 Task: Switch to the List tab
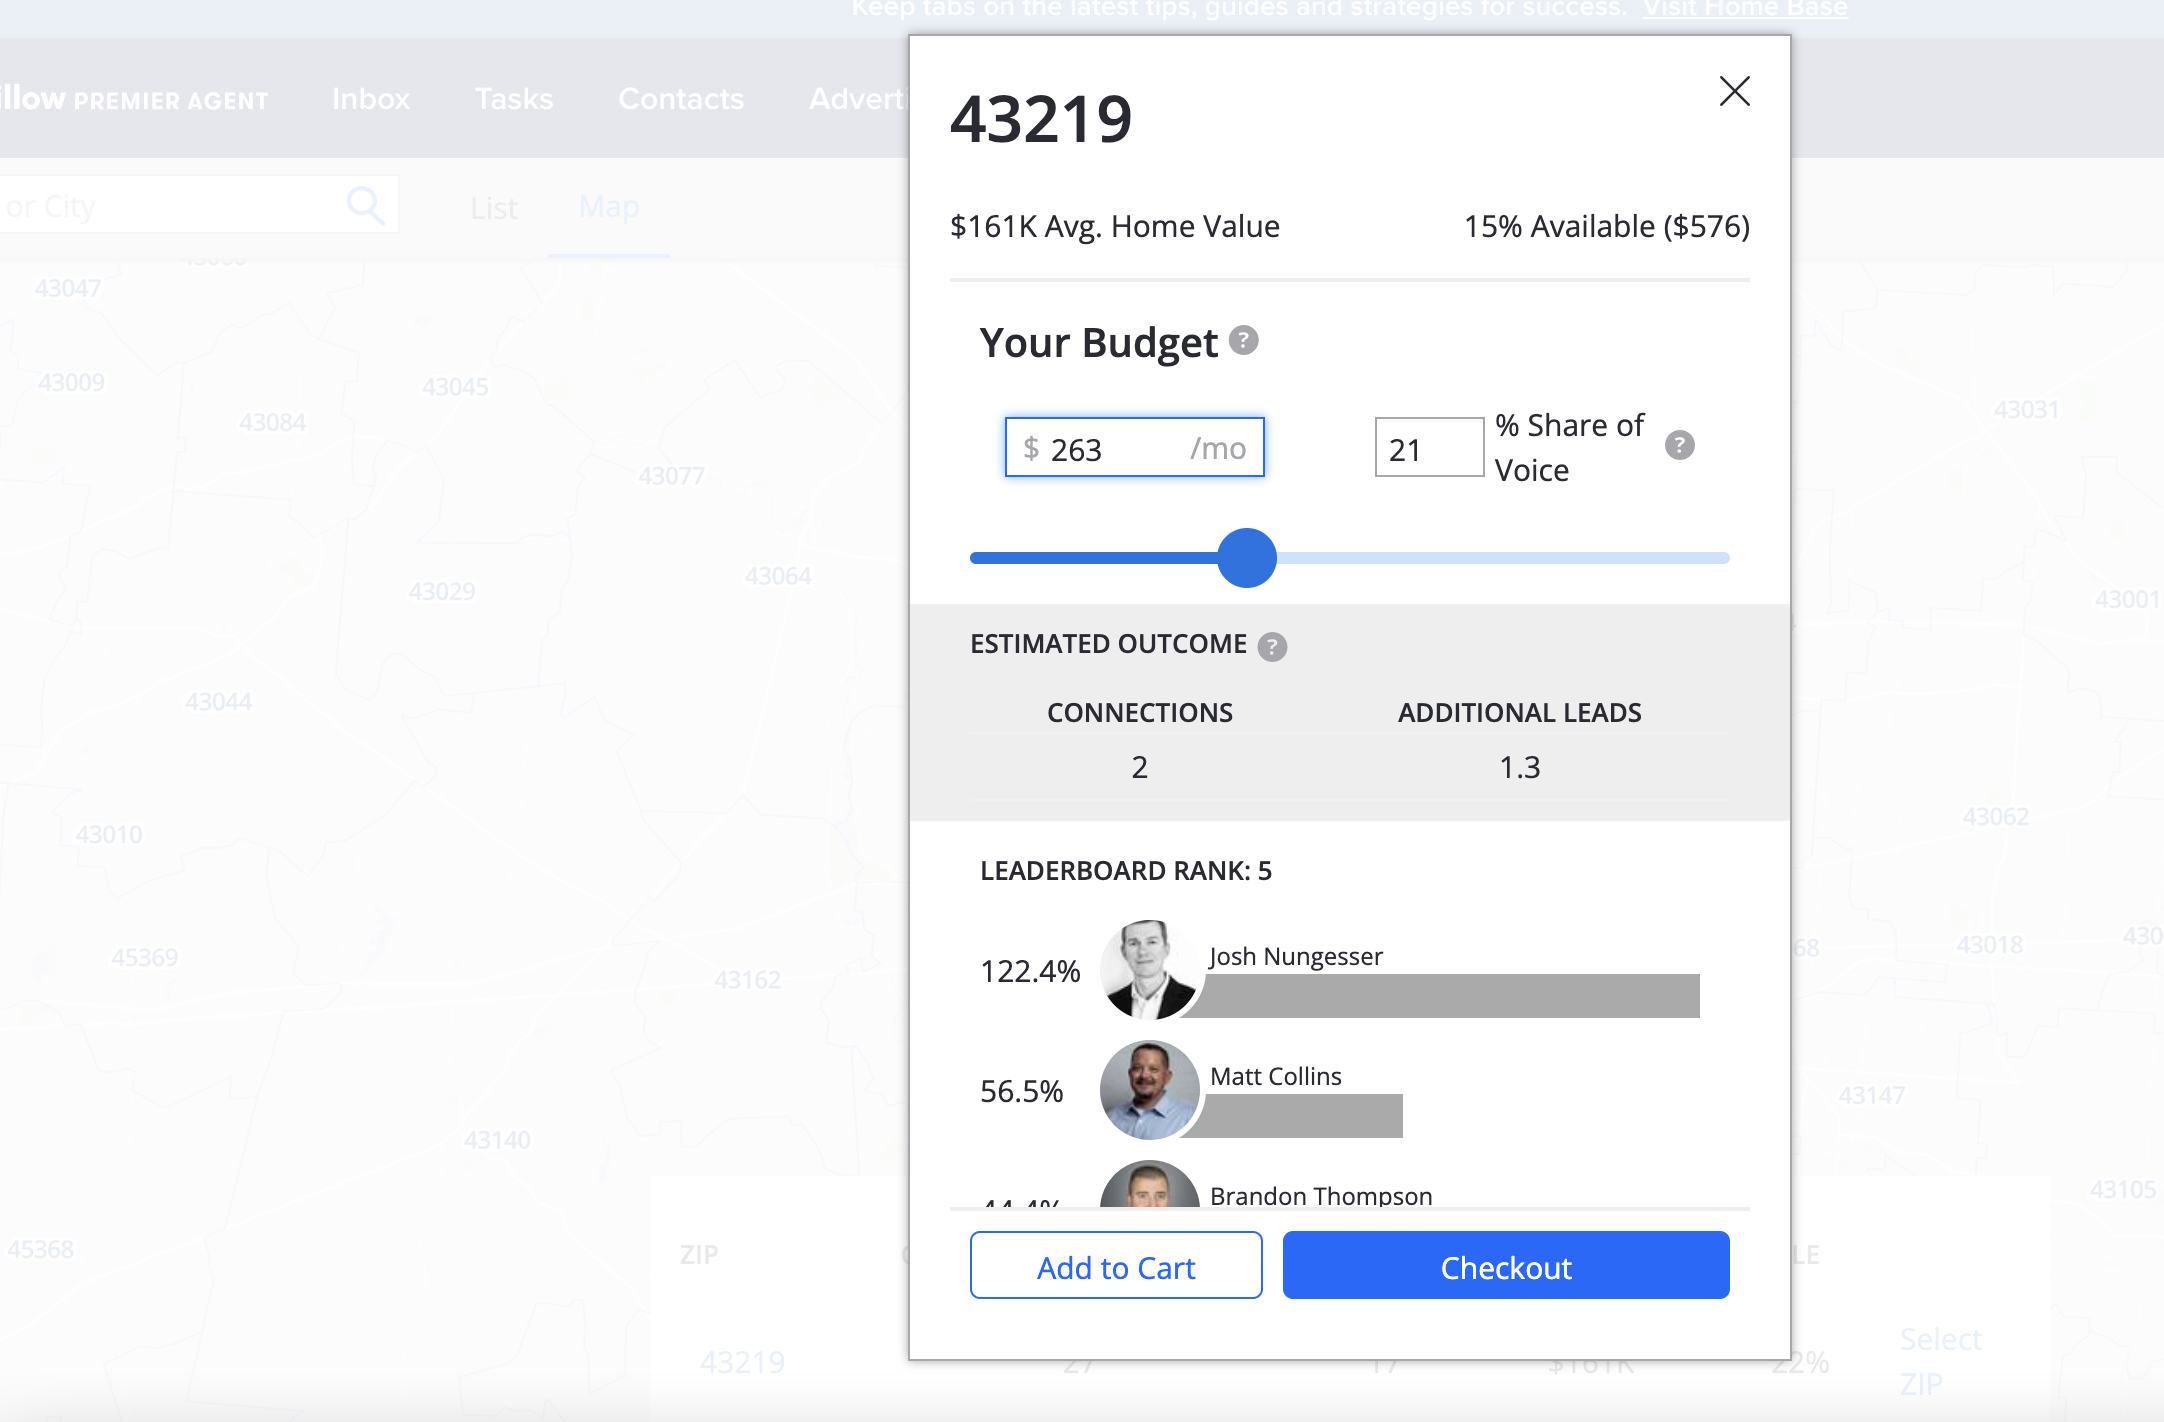coord(494,208)
